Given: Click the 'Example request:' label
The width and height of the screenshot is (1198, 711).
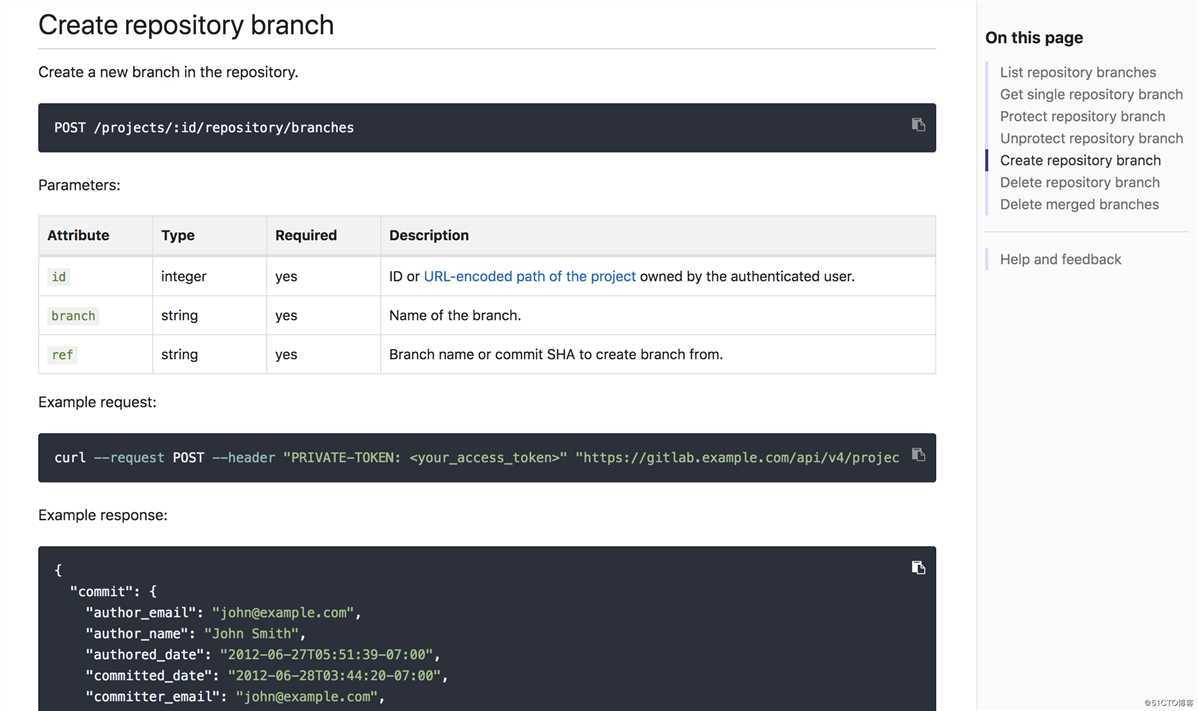Looking at the screenshot, I should [x=97, y=402].
